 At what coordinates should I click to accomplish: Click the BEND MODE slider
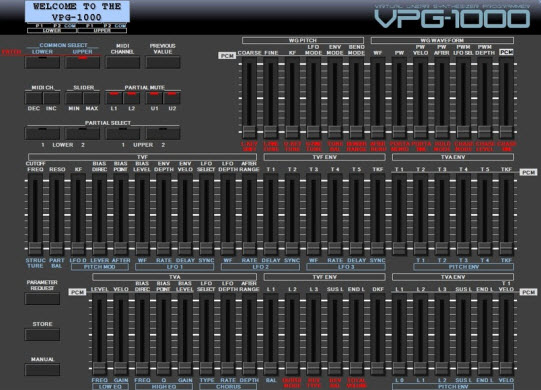[x=356, y=98]
